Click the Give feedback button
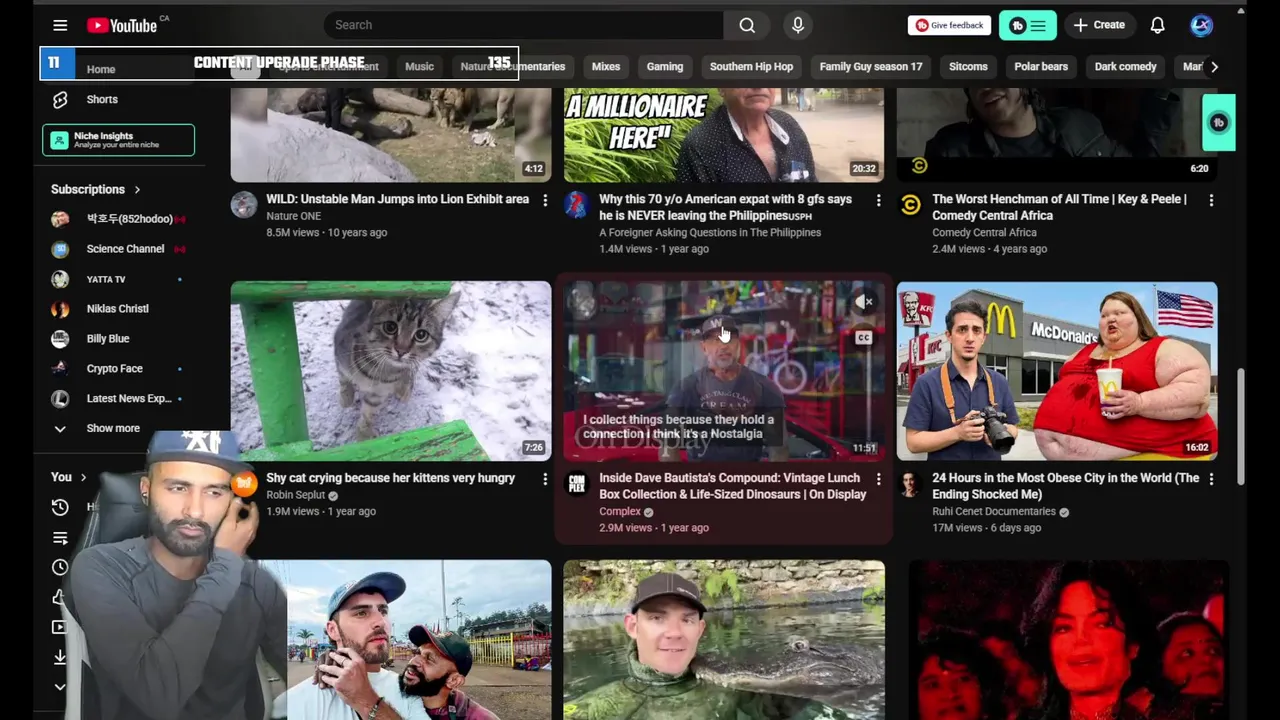This screenshot has width=1280, height=720. pyautogui.click(x=949, y=25)
